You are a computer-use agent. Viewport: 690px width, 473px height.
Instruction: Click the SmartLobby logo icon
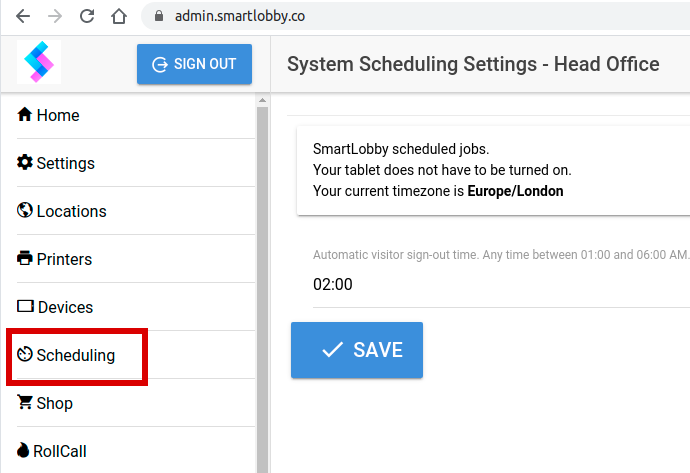tap(39, 62)
